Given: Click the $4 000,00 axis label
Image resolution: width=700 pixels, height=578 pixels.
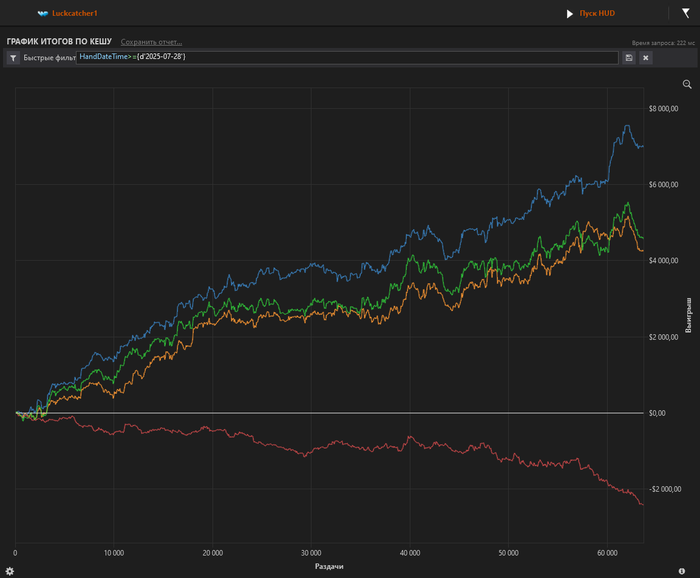Looking at the screenshot, I should pyautogui.click(x=663, y=261).
